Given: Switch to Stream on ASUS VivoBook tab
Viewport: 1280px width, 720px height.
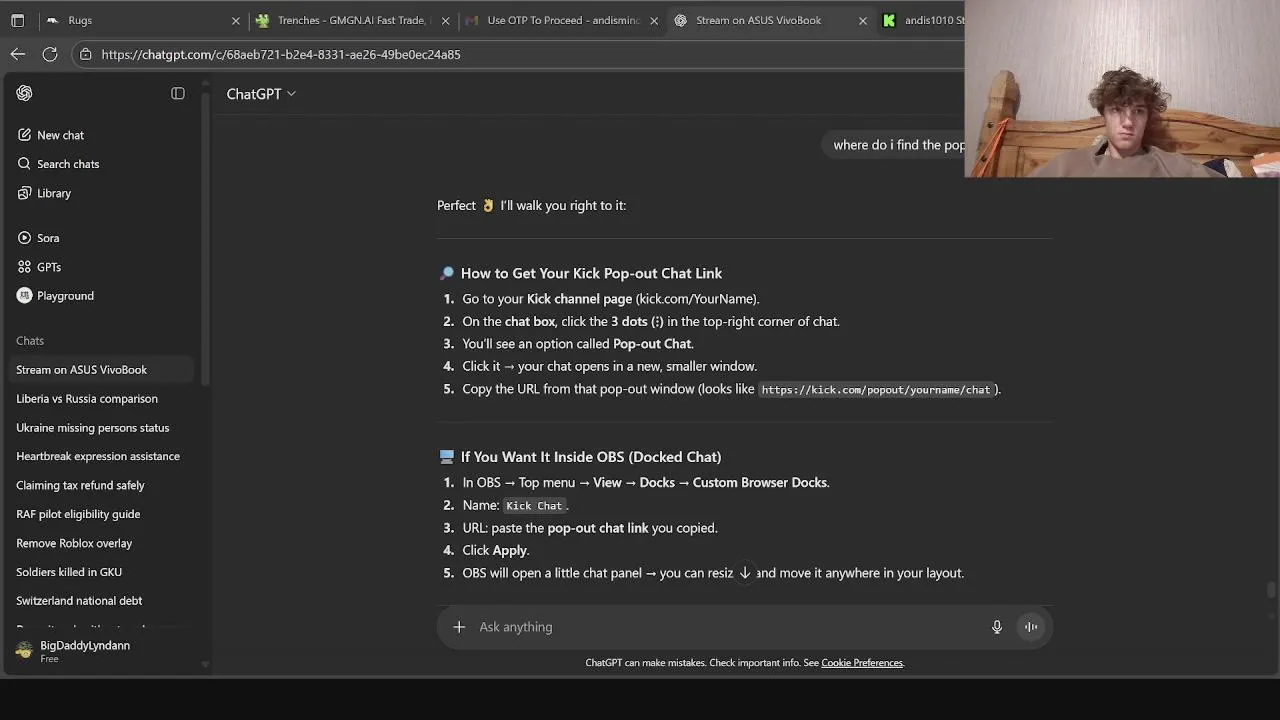Looking at the screenshot, I should (770, 20).
